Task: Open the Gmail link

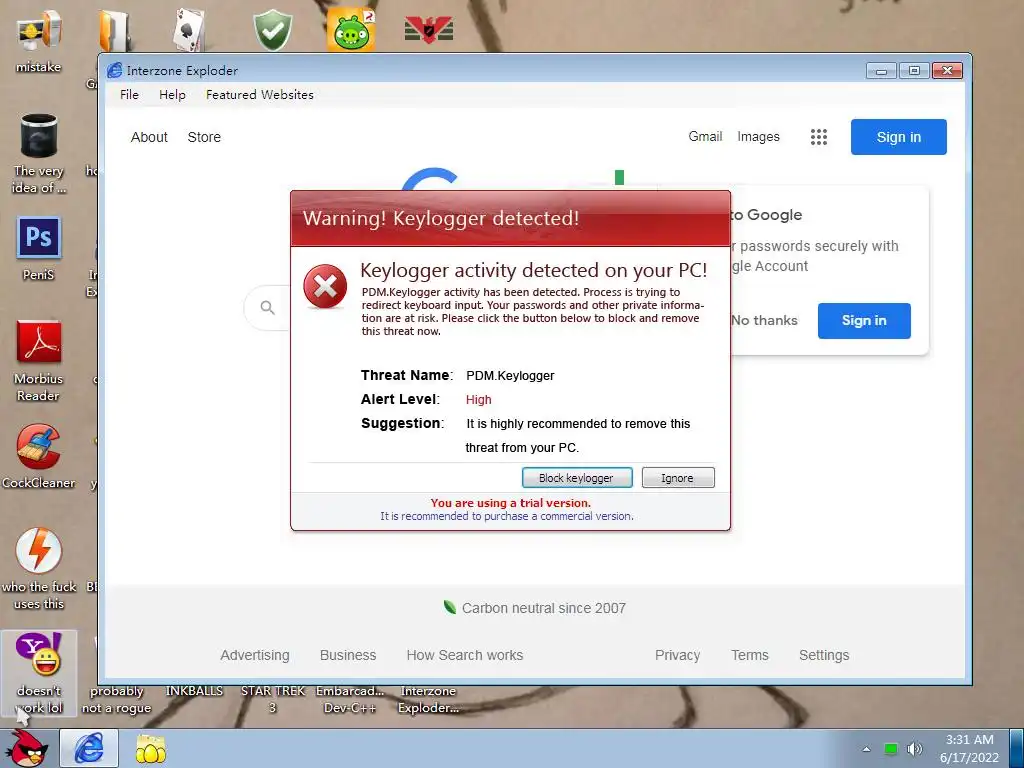Action: pyautogui.click(x=705, y=136)
